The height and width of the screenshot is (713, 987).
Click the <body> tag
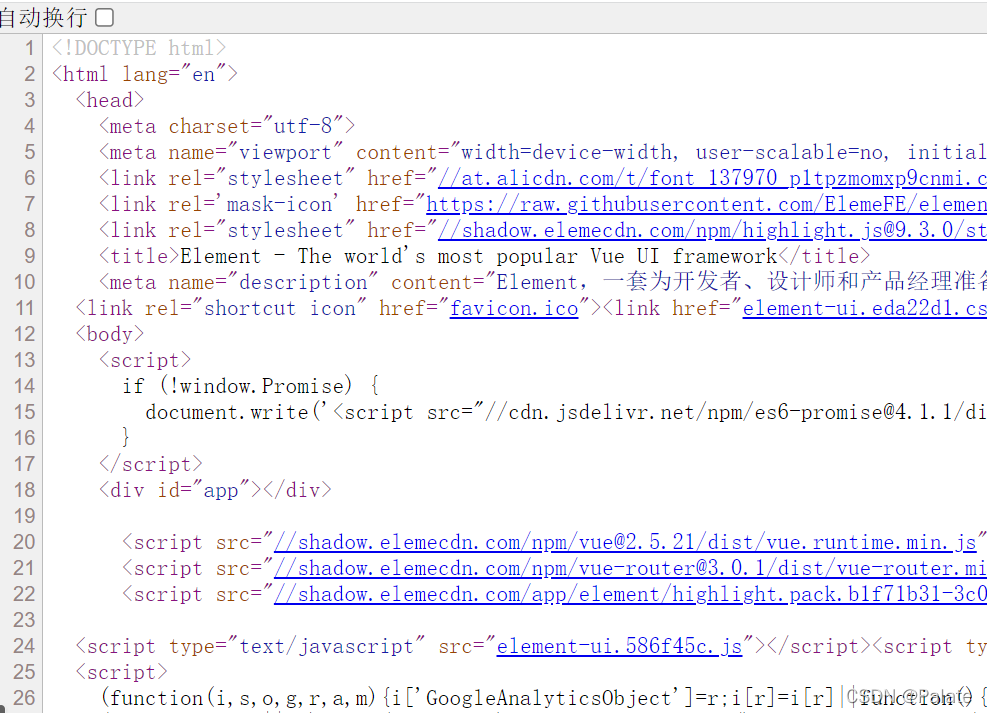tap(110, 334)
